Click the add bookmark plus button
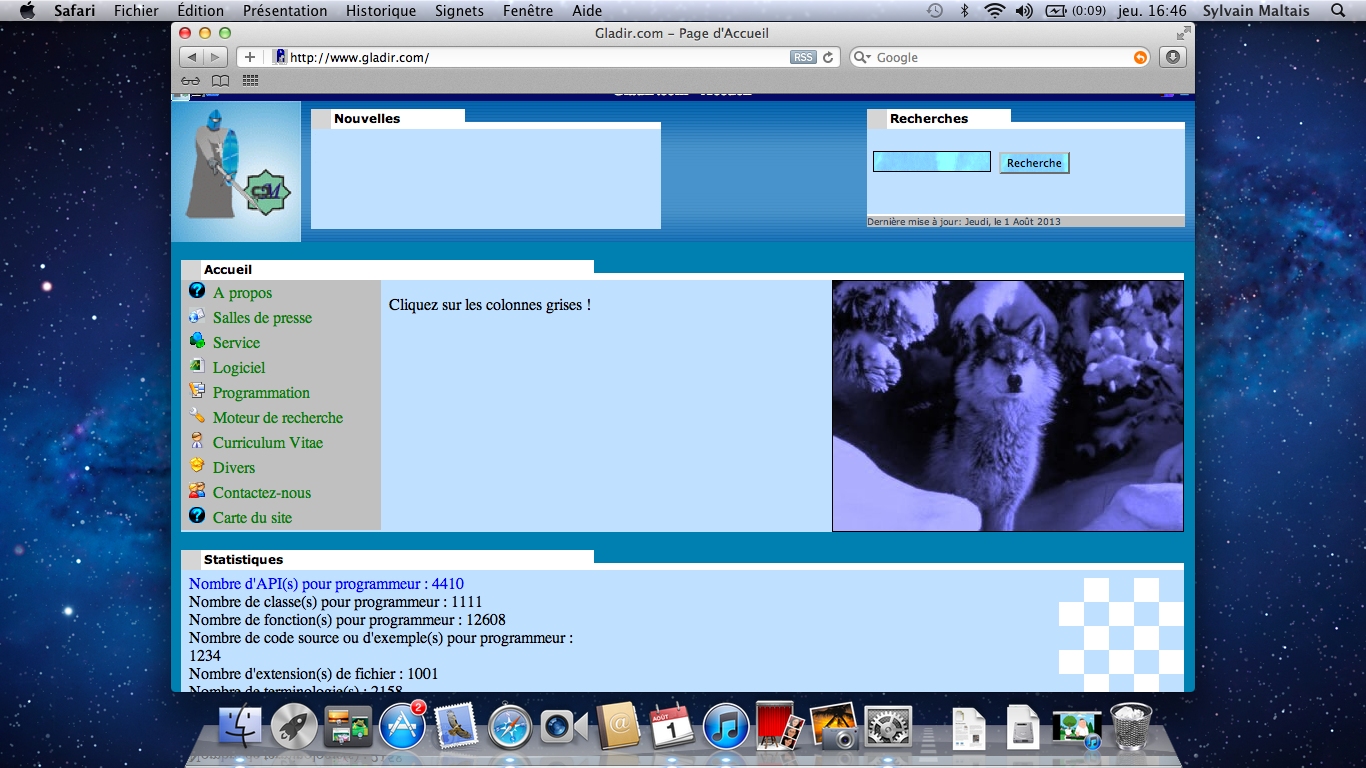Image resolution: width=1366 pixels, height=768 pixels. pyautogui.click(x=250, y=57)
